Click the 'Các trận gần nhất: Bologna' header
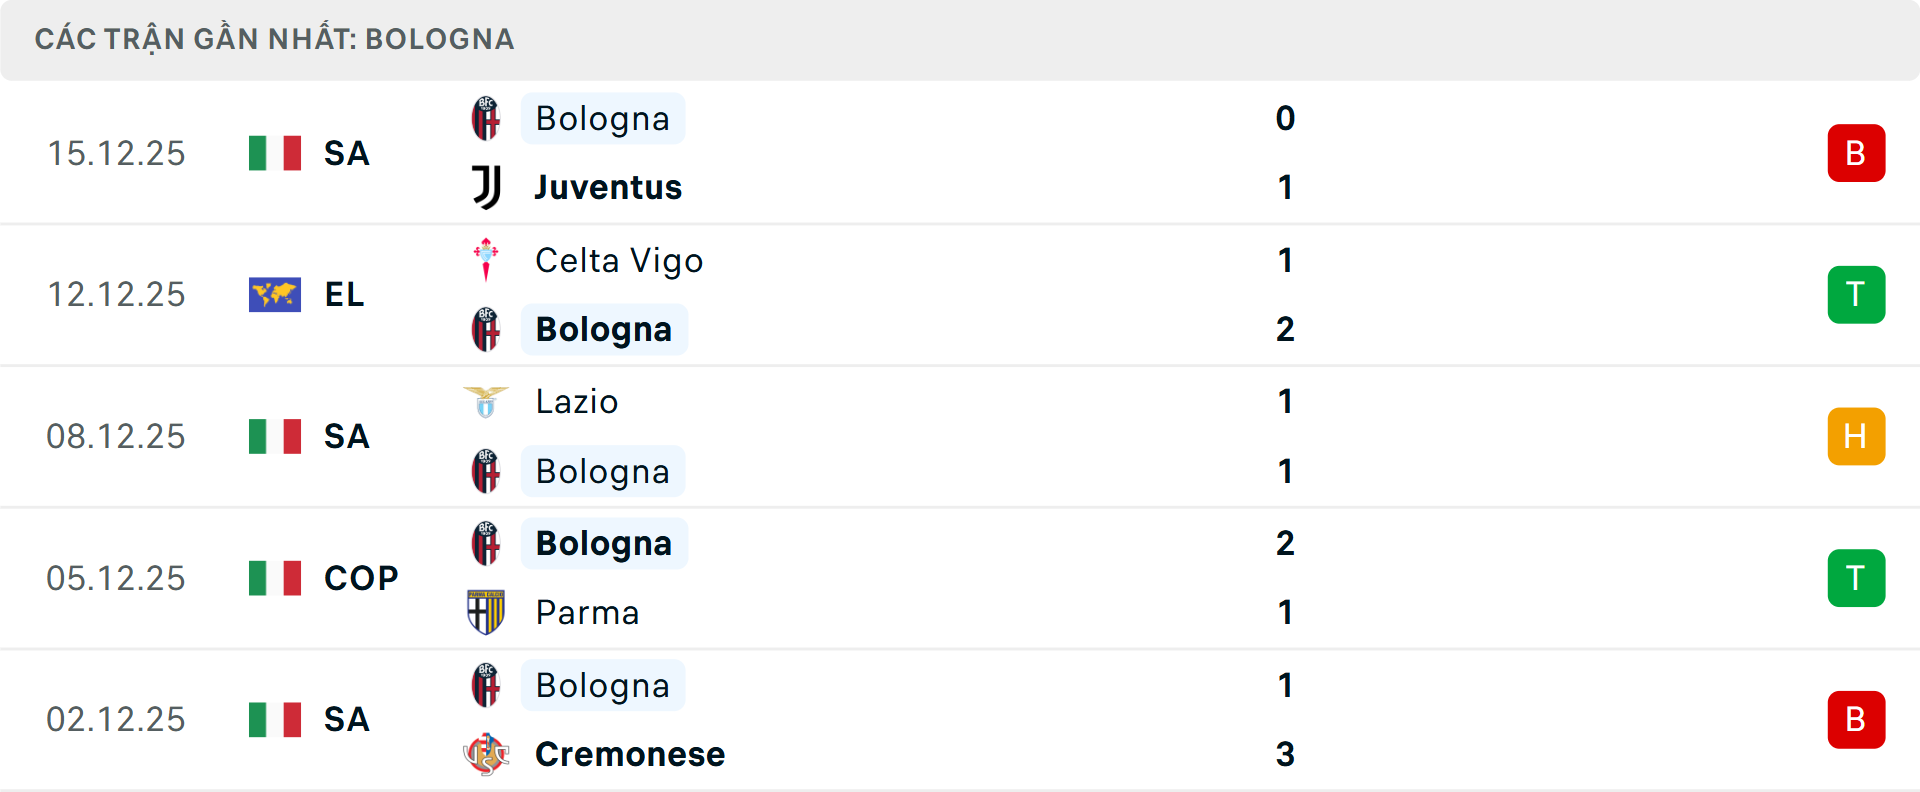1920x792 pixels. [274, 39]
